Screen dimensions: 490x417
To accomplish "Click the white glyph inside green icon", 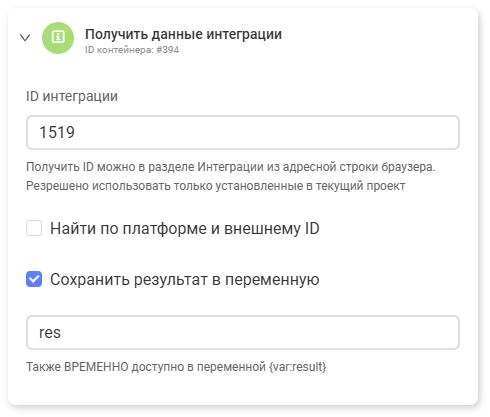I will click(x=58, y=37).
